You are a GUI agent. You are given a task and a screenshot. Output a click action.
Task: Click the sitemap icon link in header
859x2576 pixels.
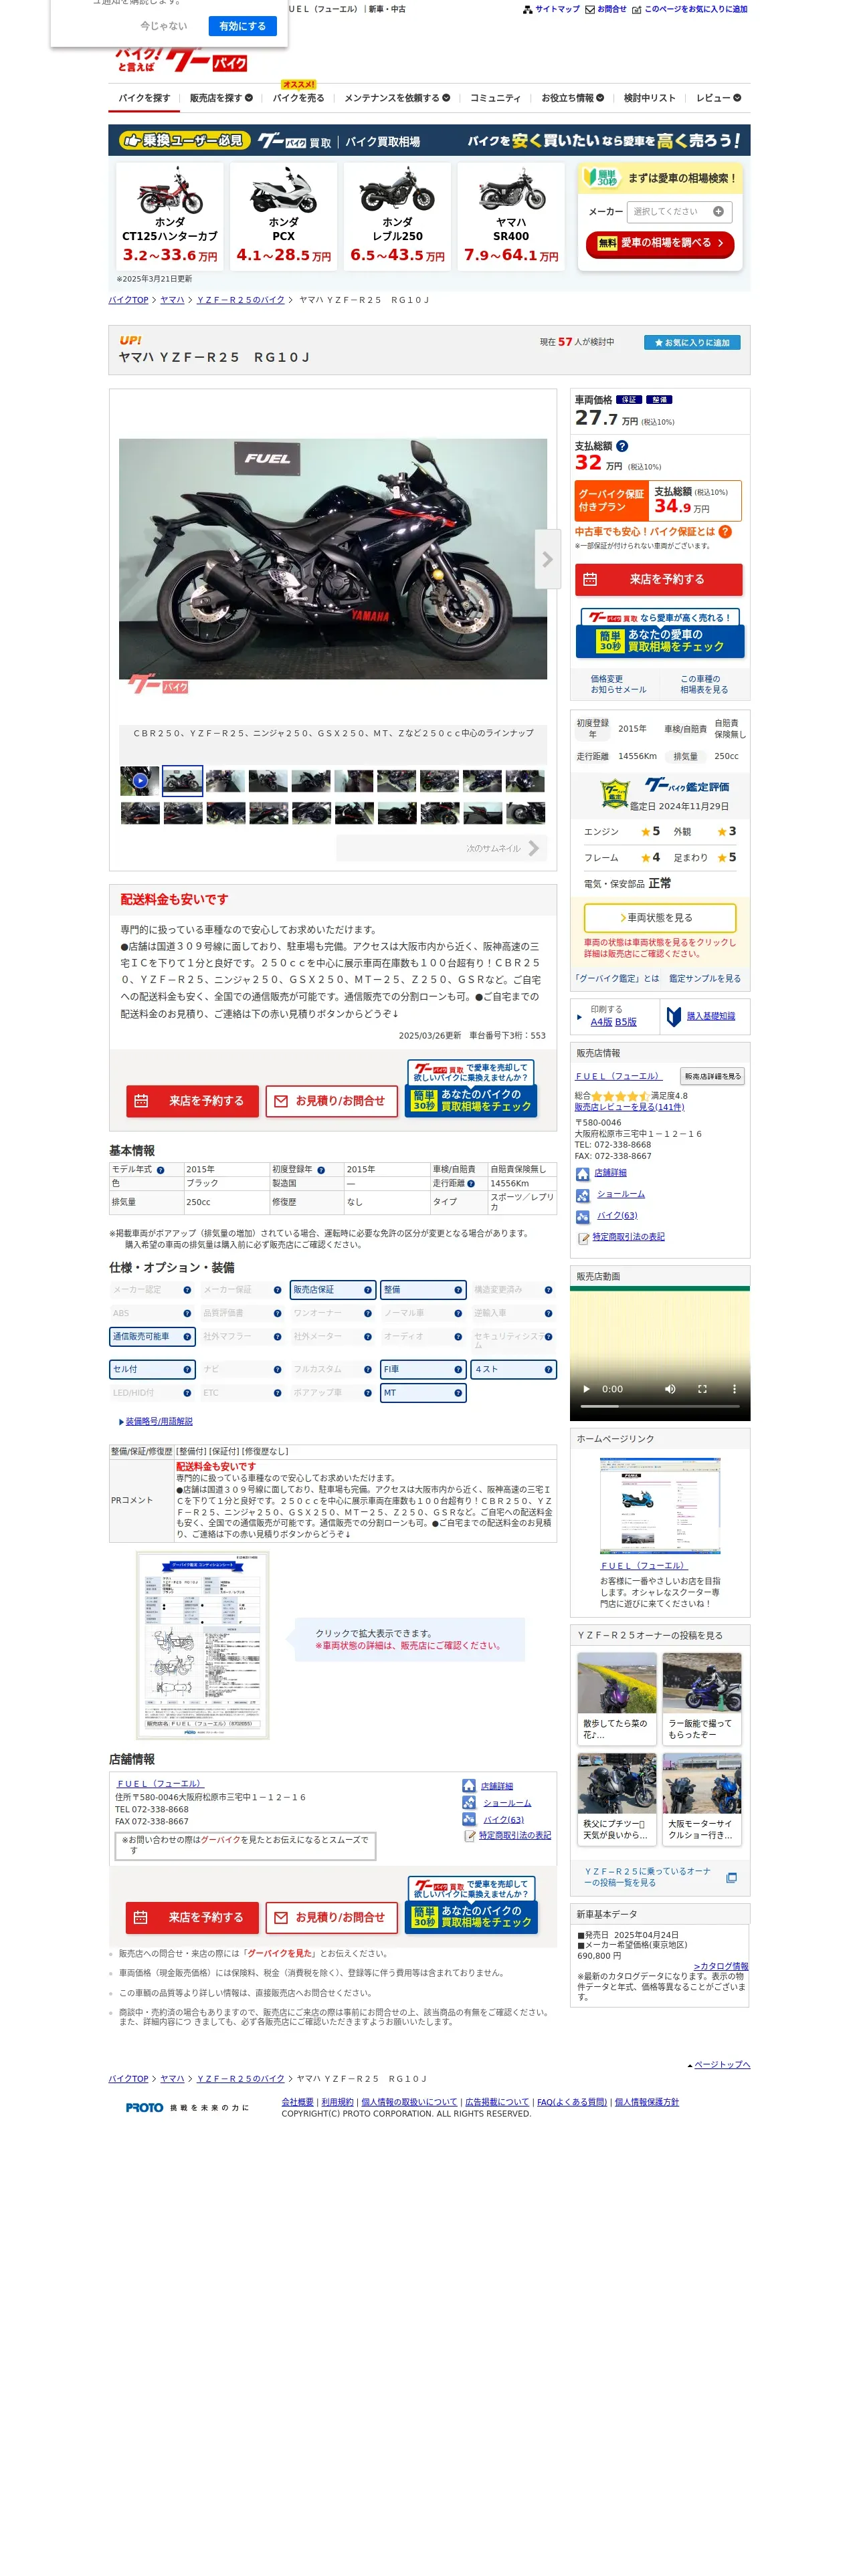[527, 9]
